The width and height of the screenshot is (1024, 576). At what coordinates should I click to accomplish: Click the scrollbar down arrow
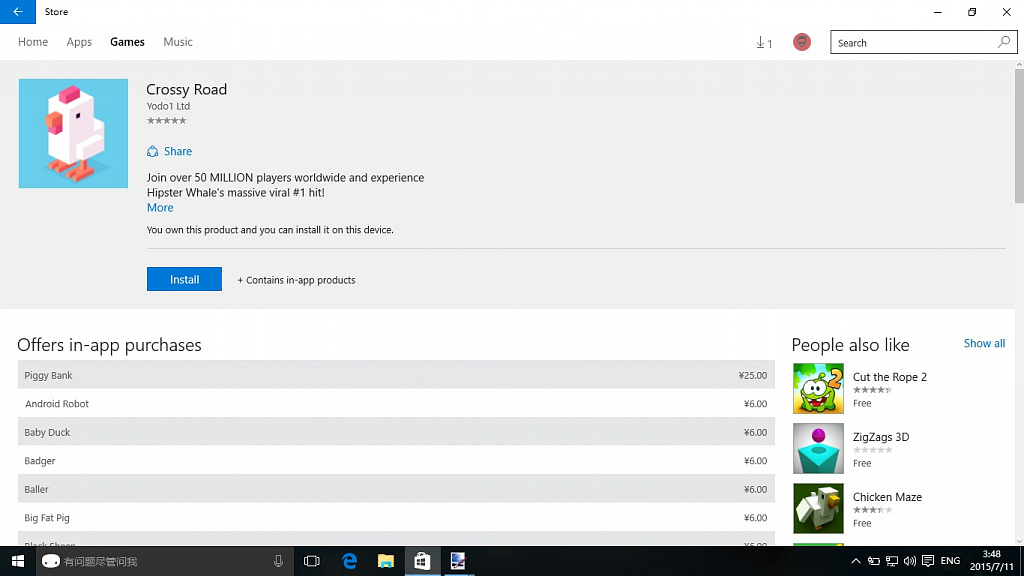coord(1019,541)
